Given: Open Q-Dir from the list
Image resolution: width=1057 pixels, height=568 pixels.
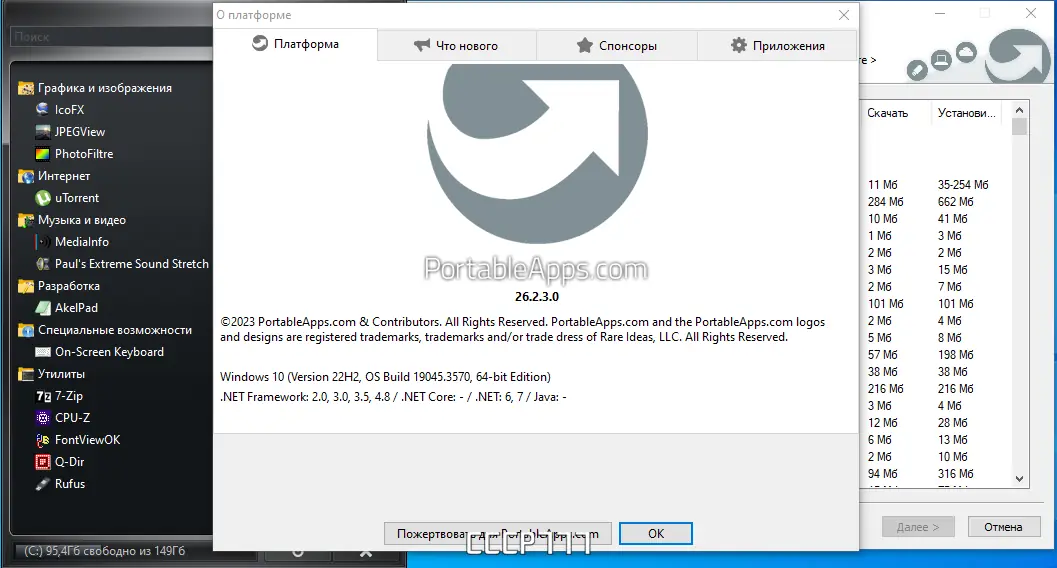Looking at the screenshot, I should pos(59,462).
